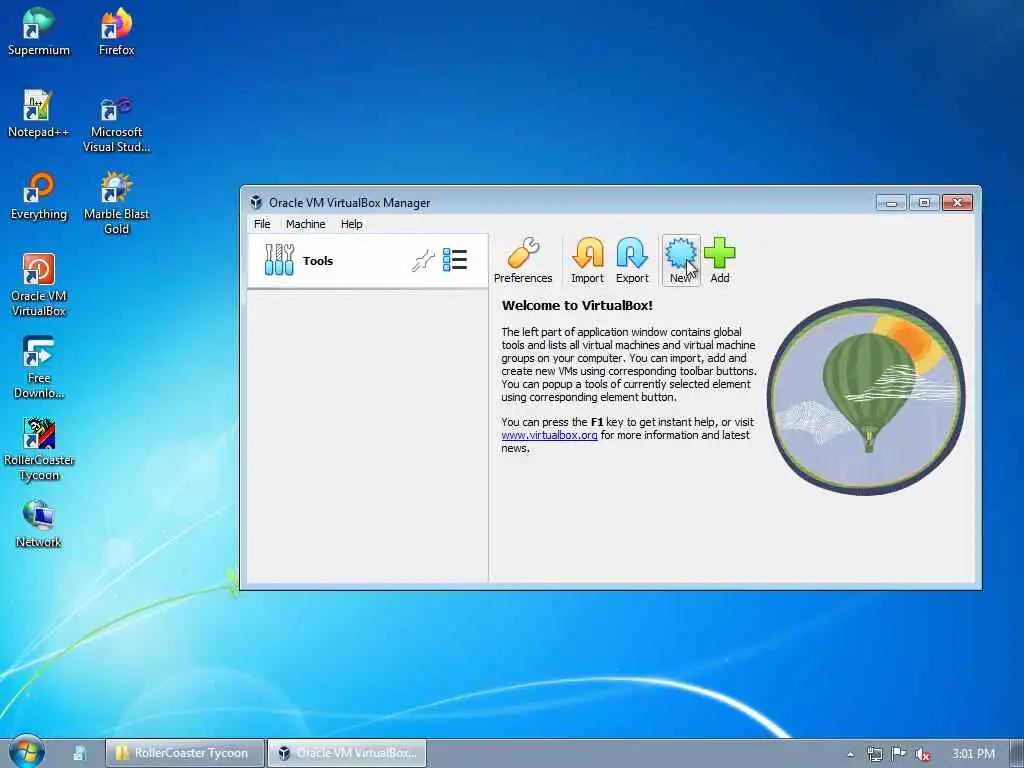Screen dimensions: 1024x768
Task: Switch to RollerCoaster Tycoon taskbar button
Action: 185,753
